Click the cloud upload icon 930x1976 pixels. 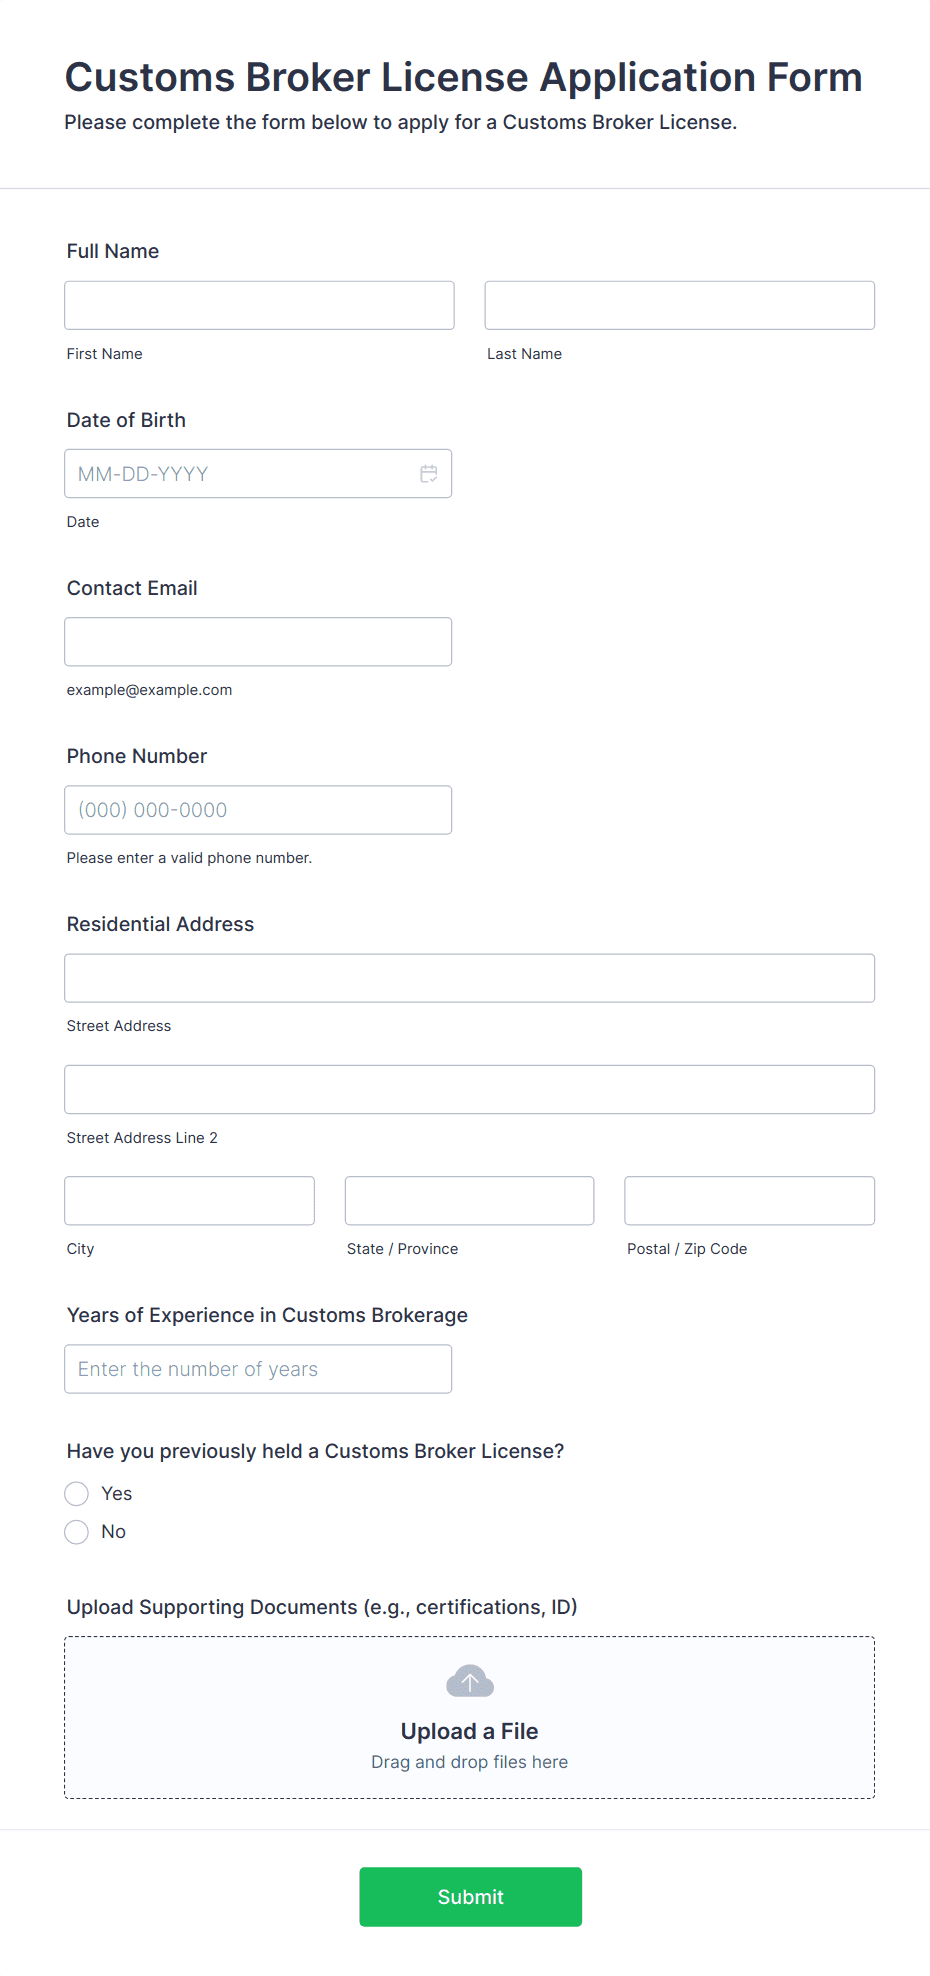click(470, 1682)
